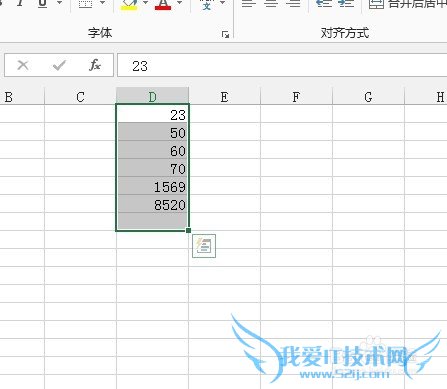The width and height of the screenshot is (447, 389).
Task: Open the Quick Analysis button
Action: pyautogui.click(x=204, y=246)
